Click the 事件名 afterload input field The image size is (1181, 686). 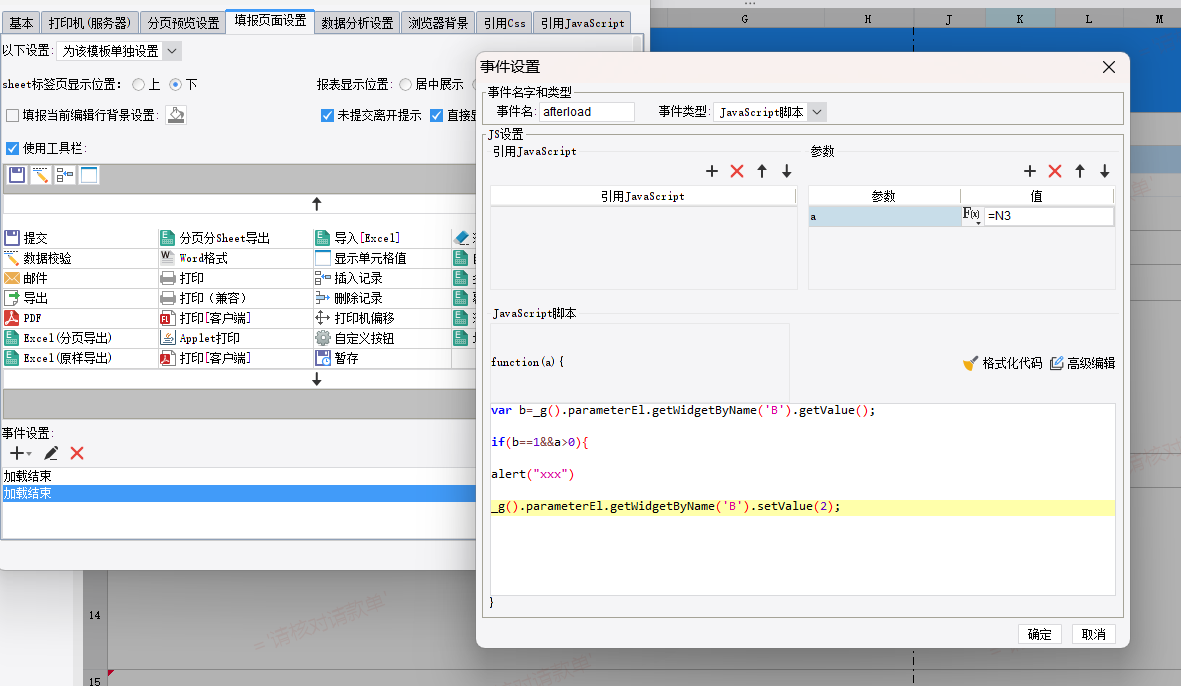click(x=587, y=112)
